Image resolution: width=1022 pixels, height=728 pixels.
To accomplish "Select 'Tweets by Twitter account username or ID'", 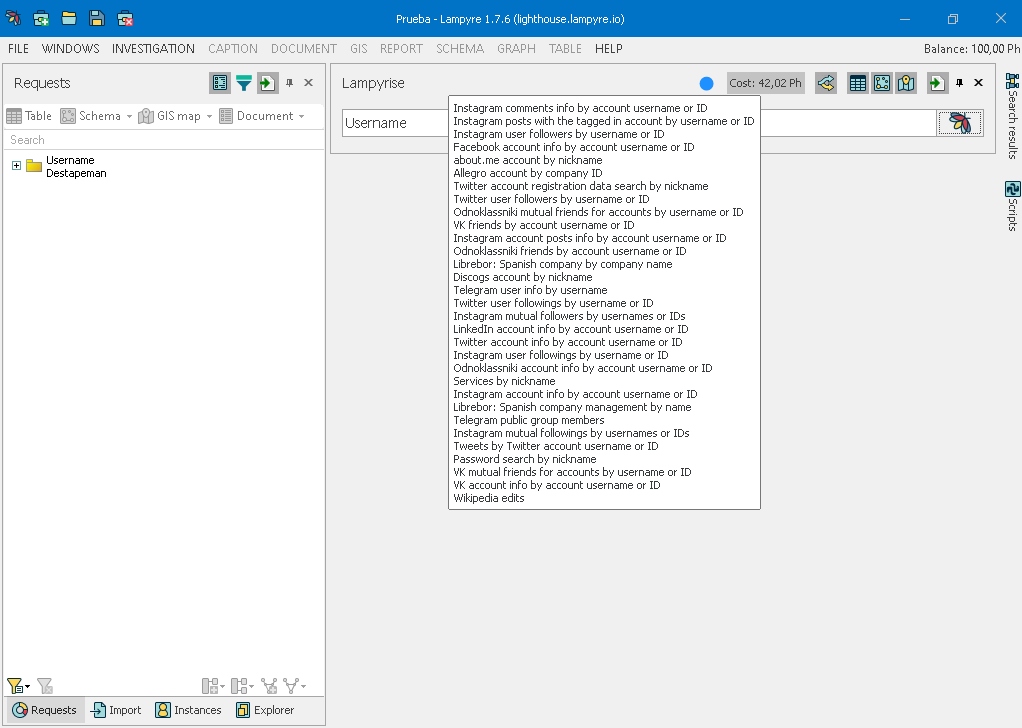I will pos(555,446).
